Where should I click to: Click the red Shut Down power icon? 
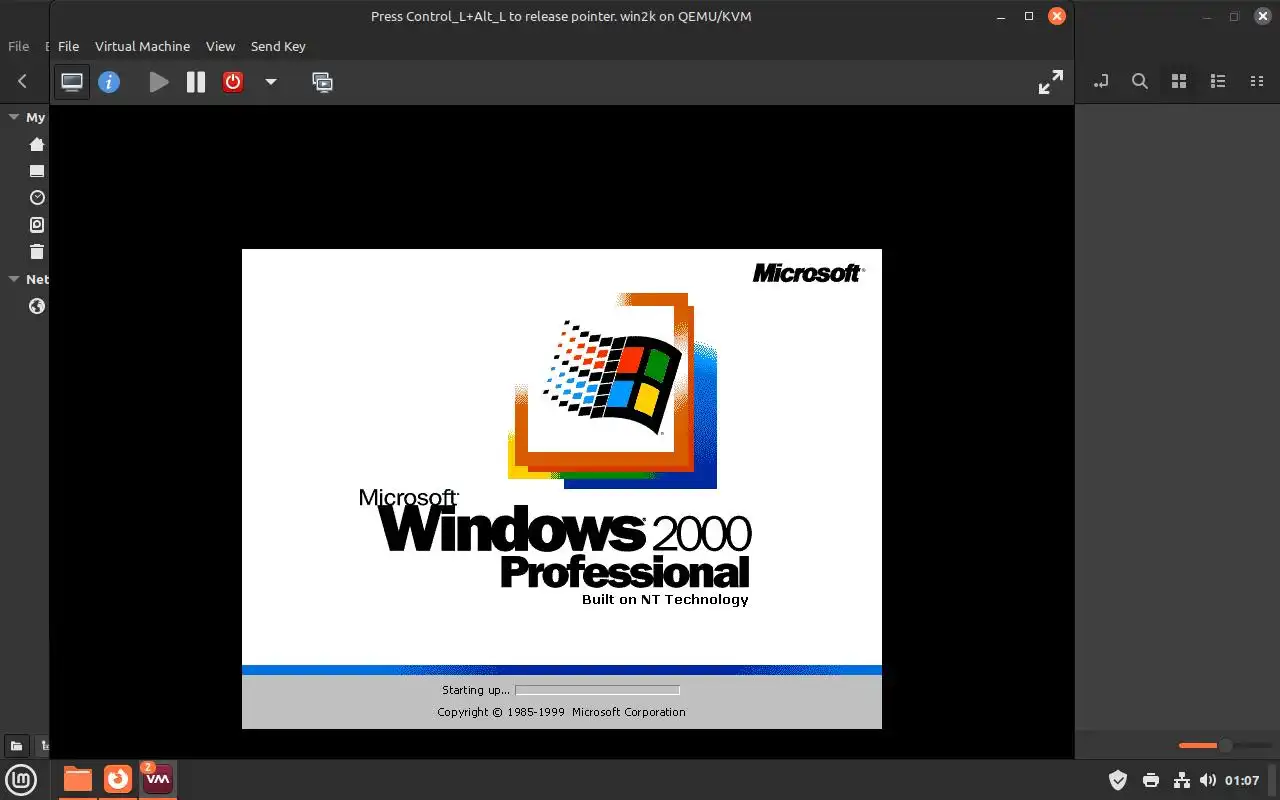pyautogui.click(x=233, y=82)
